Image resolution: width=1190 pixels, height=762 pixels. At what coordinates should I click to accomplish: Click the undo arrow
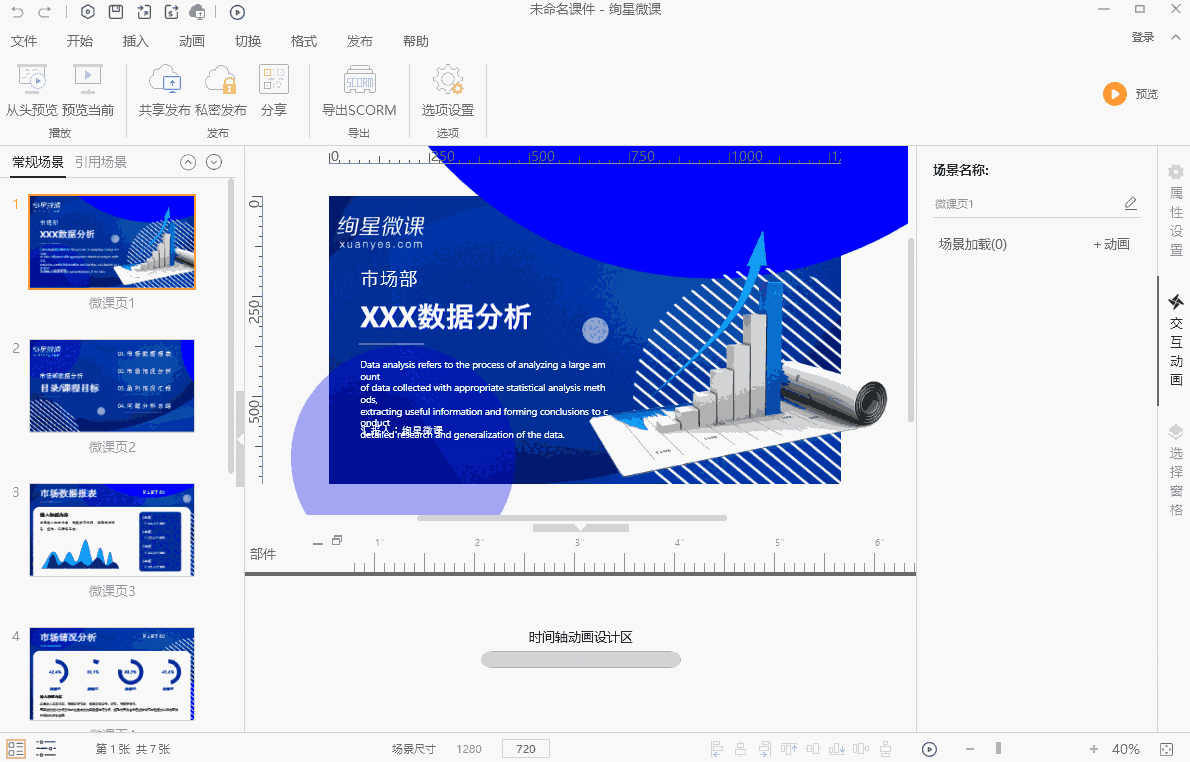click(19, 12)
